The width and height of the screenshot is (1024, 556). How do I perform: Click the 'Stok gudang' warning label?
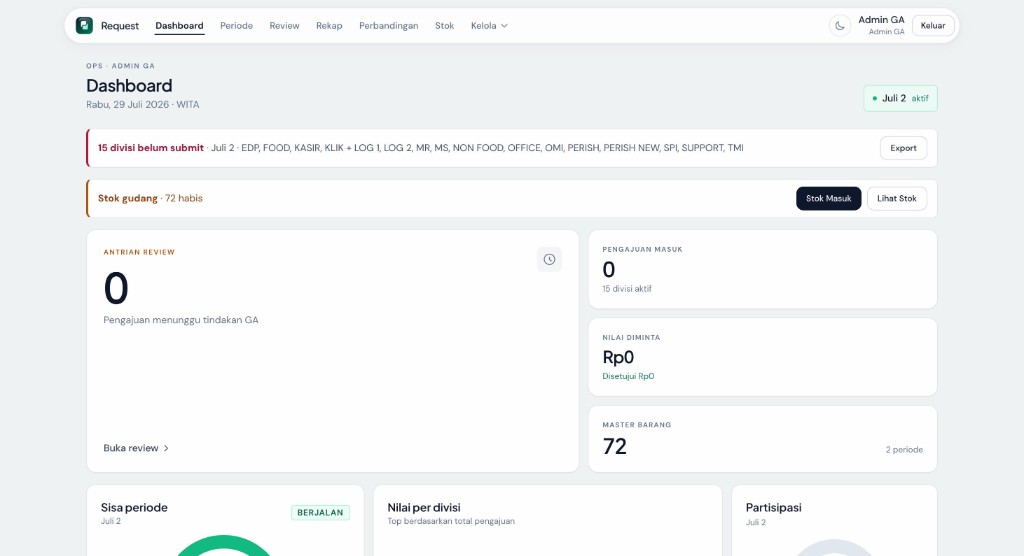coord(128,199)
